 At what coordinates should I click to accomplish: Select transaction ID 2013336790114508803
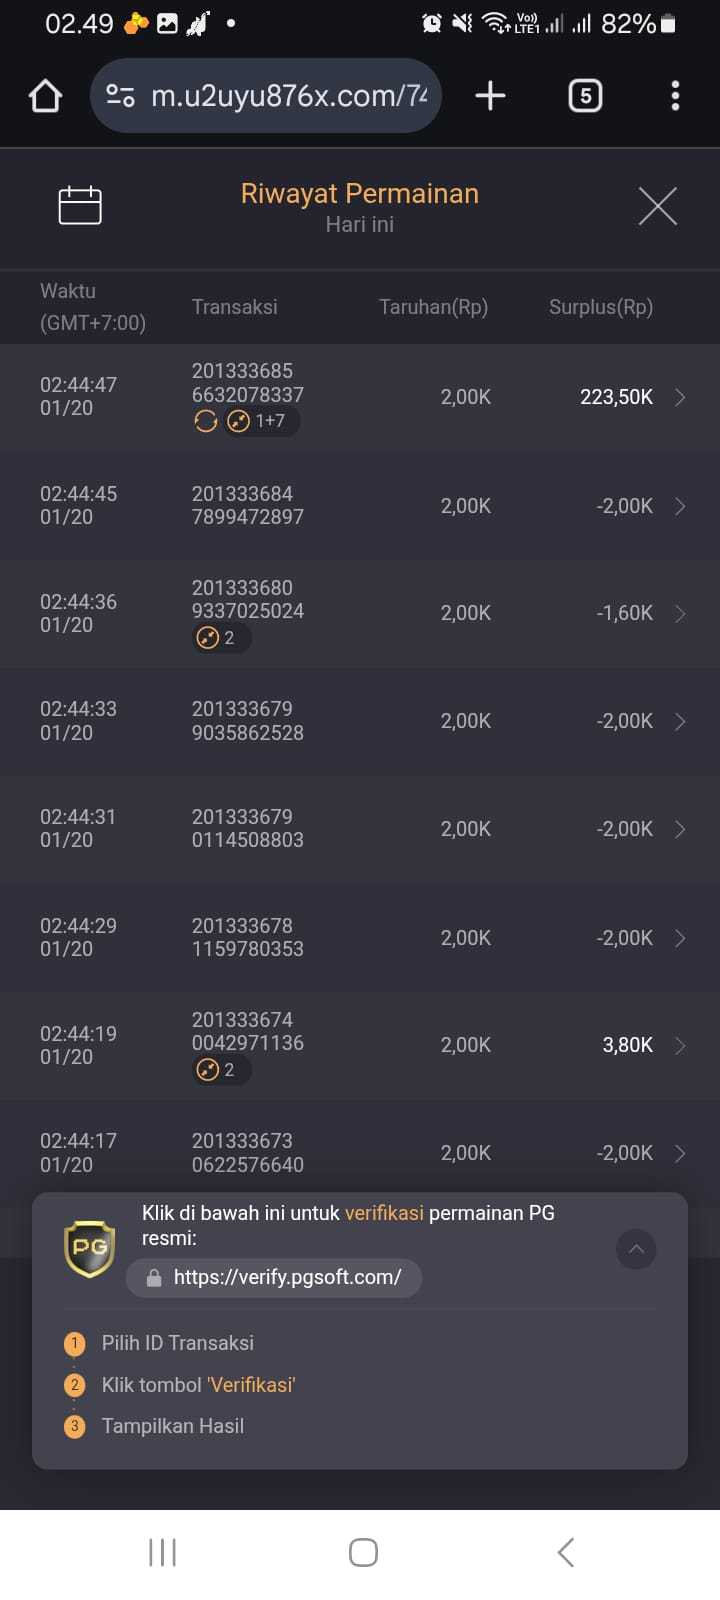pyautogui.click(x=247, y=828)
